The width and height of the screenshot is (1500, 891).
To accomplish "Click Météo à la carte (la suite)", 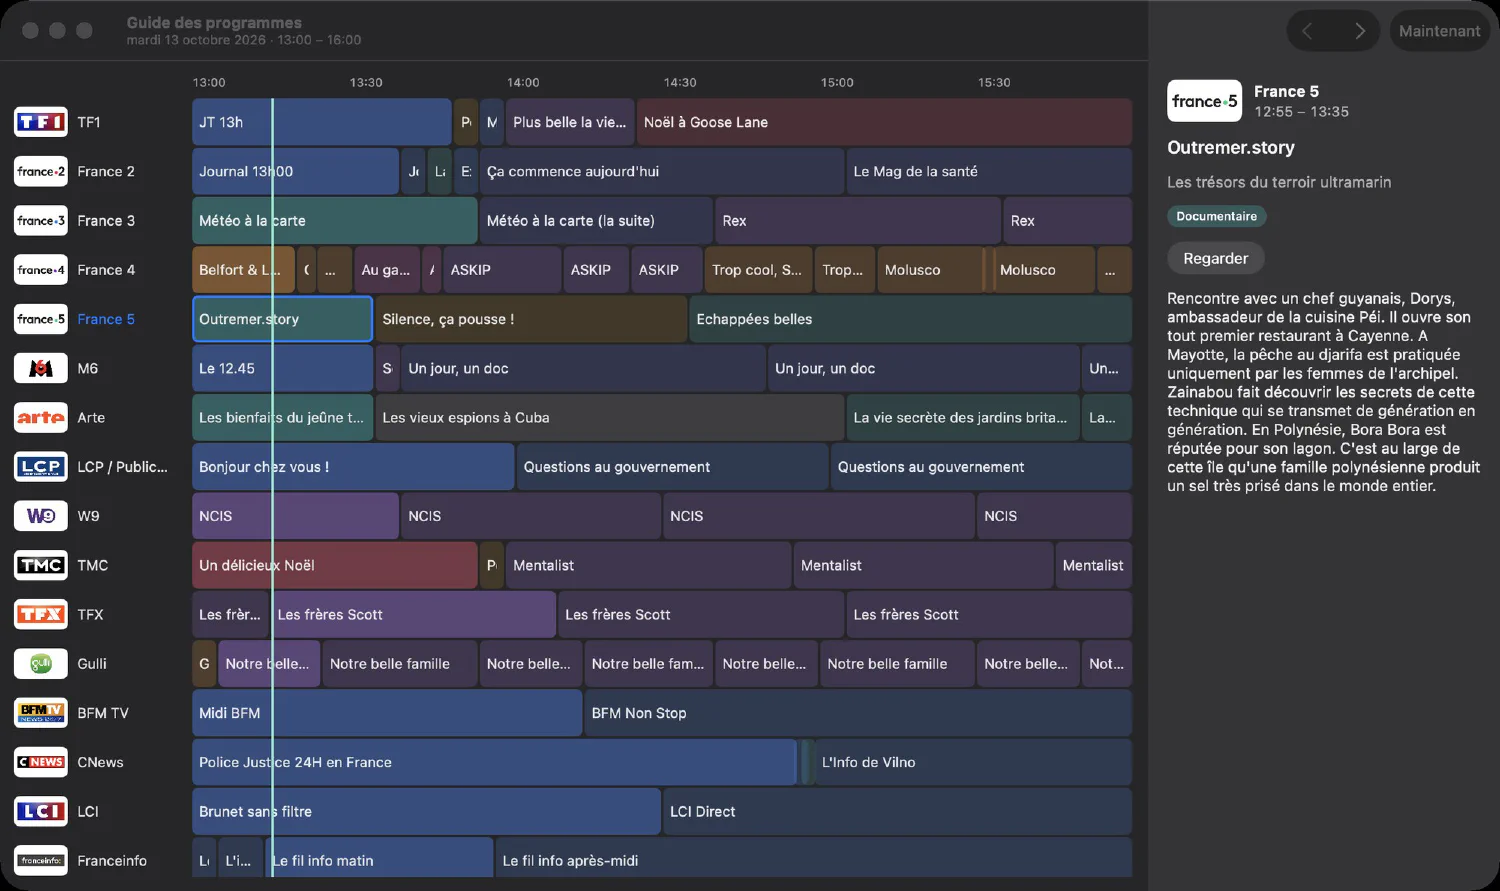I will click(x=596, y=220).
